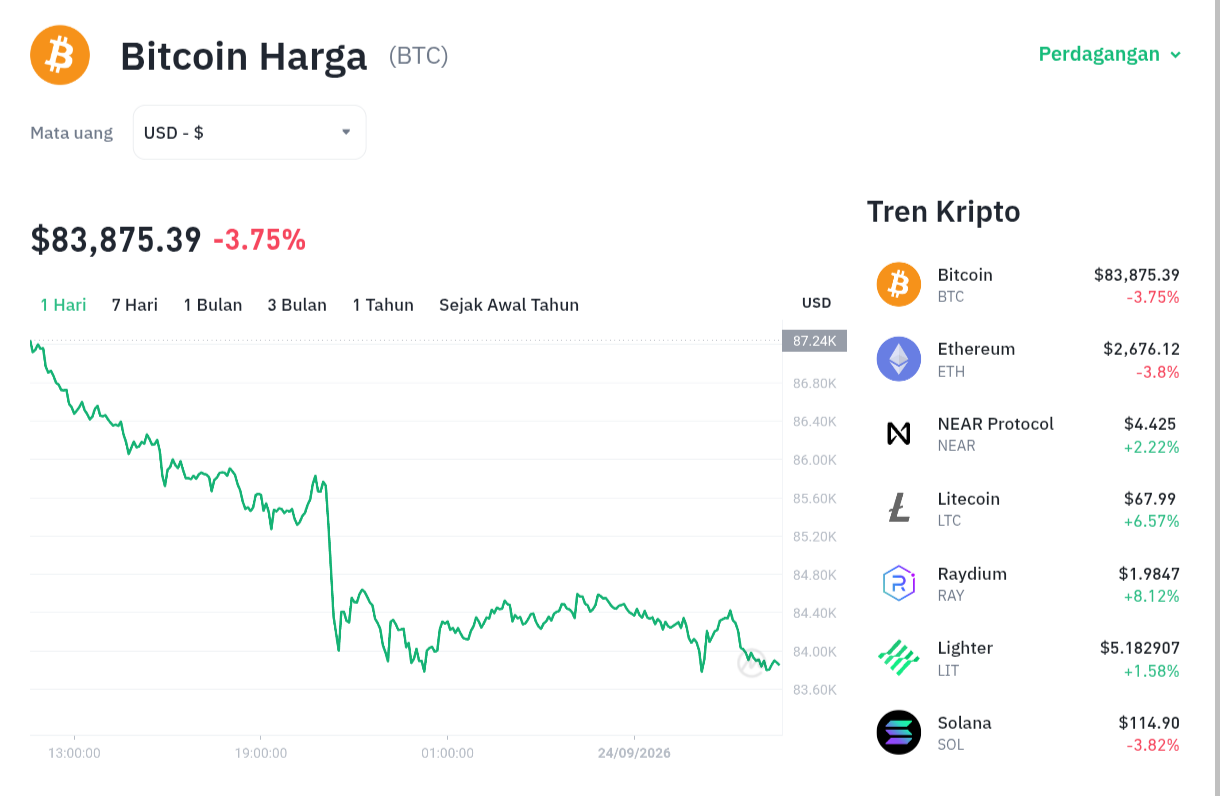Select the NEAR Protocol icon
The width and height of the screenshot is (1220, 796).
[899, 433]
